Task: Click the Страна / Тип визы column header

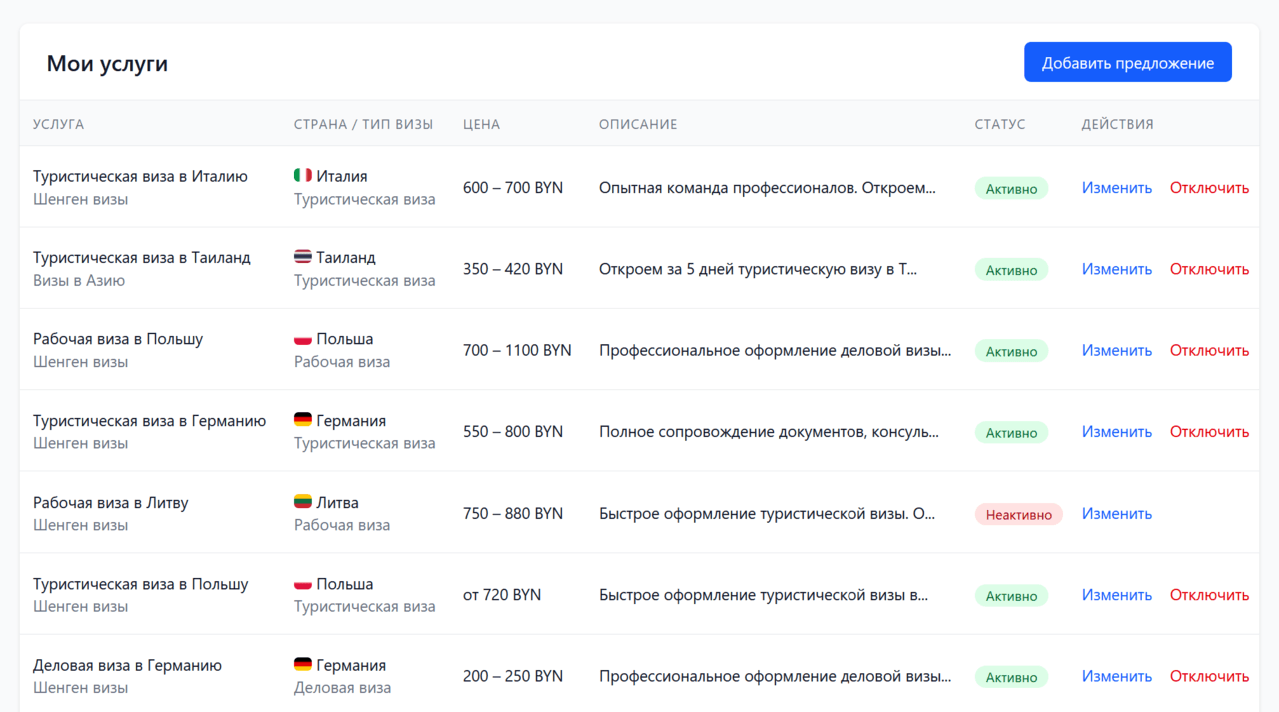Action: coord(364,124)
